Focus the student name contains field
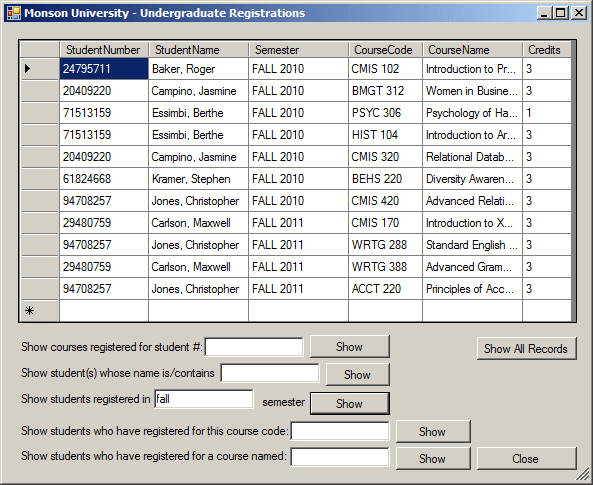The width and height of the screenshot is (593, 485). pyautogui.click(x=270, y=373)
